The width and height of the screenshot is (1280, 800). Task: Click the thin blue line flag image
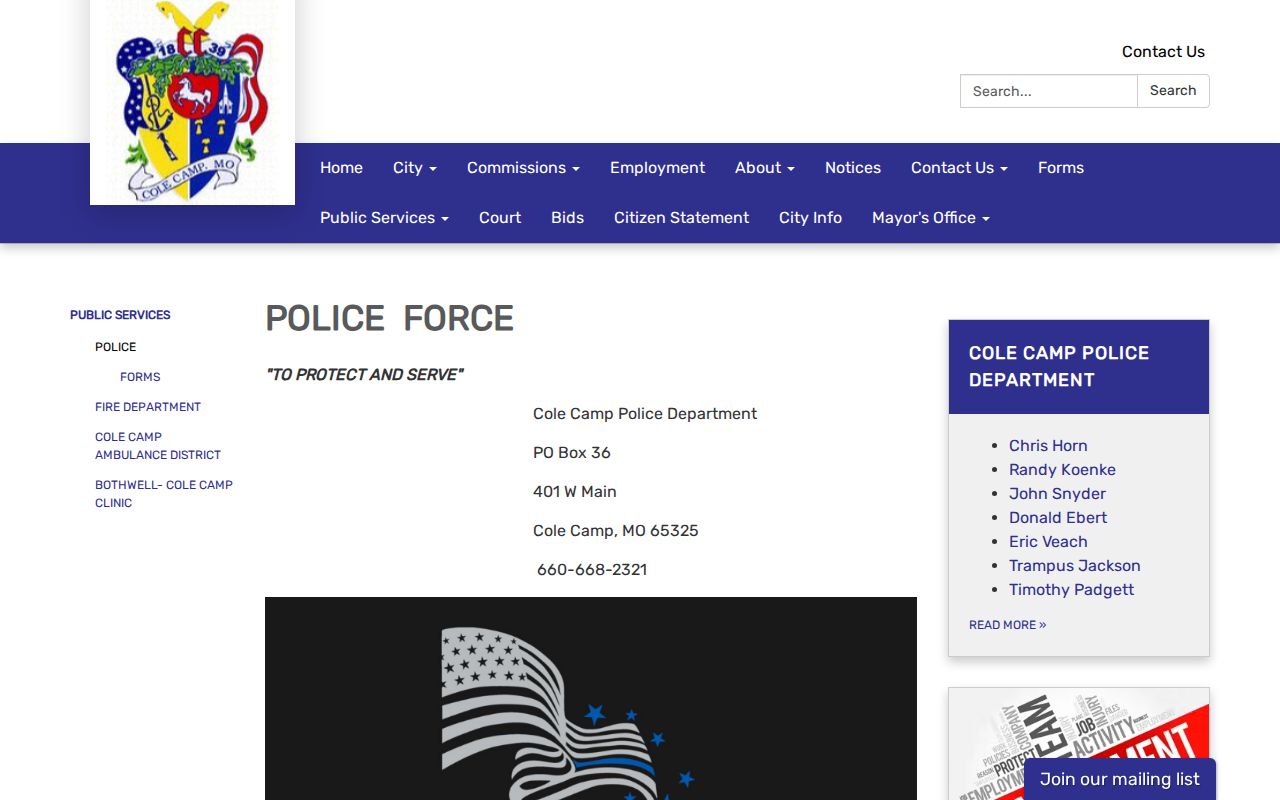[x=591, y=698]
